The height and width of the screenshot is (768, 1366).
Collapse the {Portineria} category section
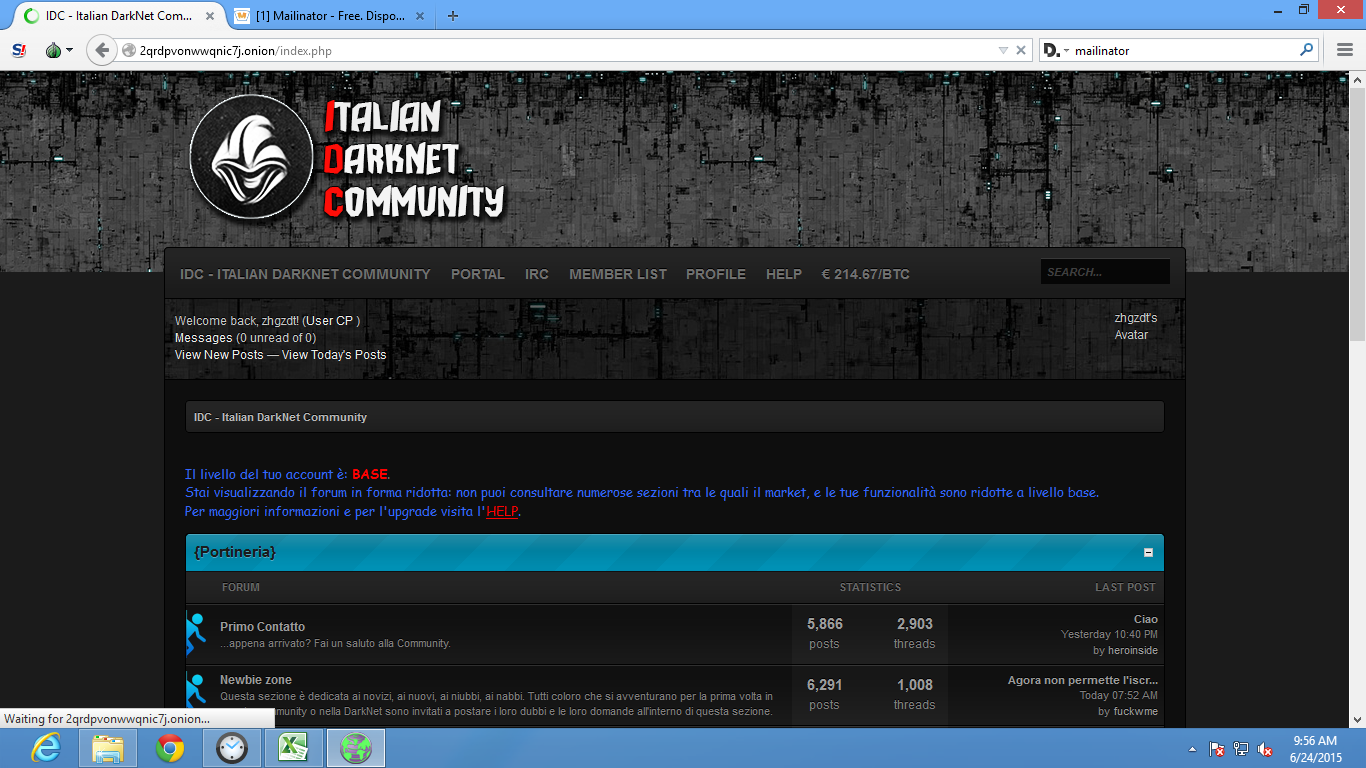pyautogui.click(x=1148, y=552)
